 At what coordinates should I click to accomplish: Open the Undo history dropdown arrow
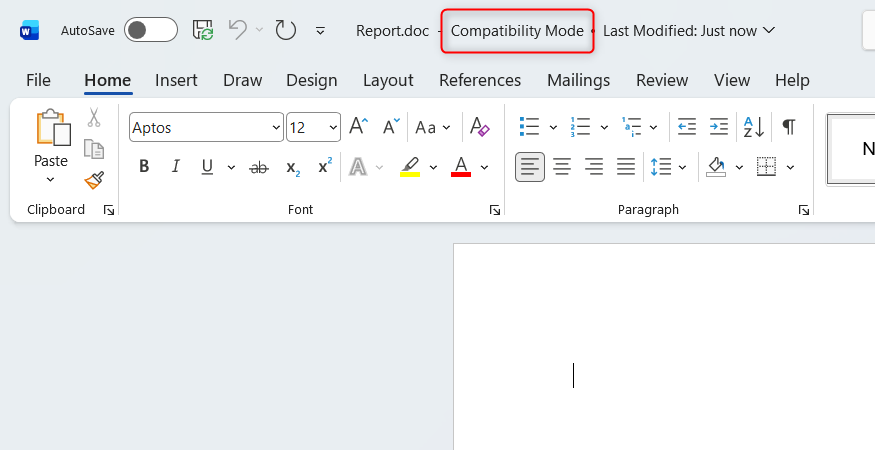coord(259,30)
